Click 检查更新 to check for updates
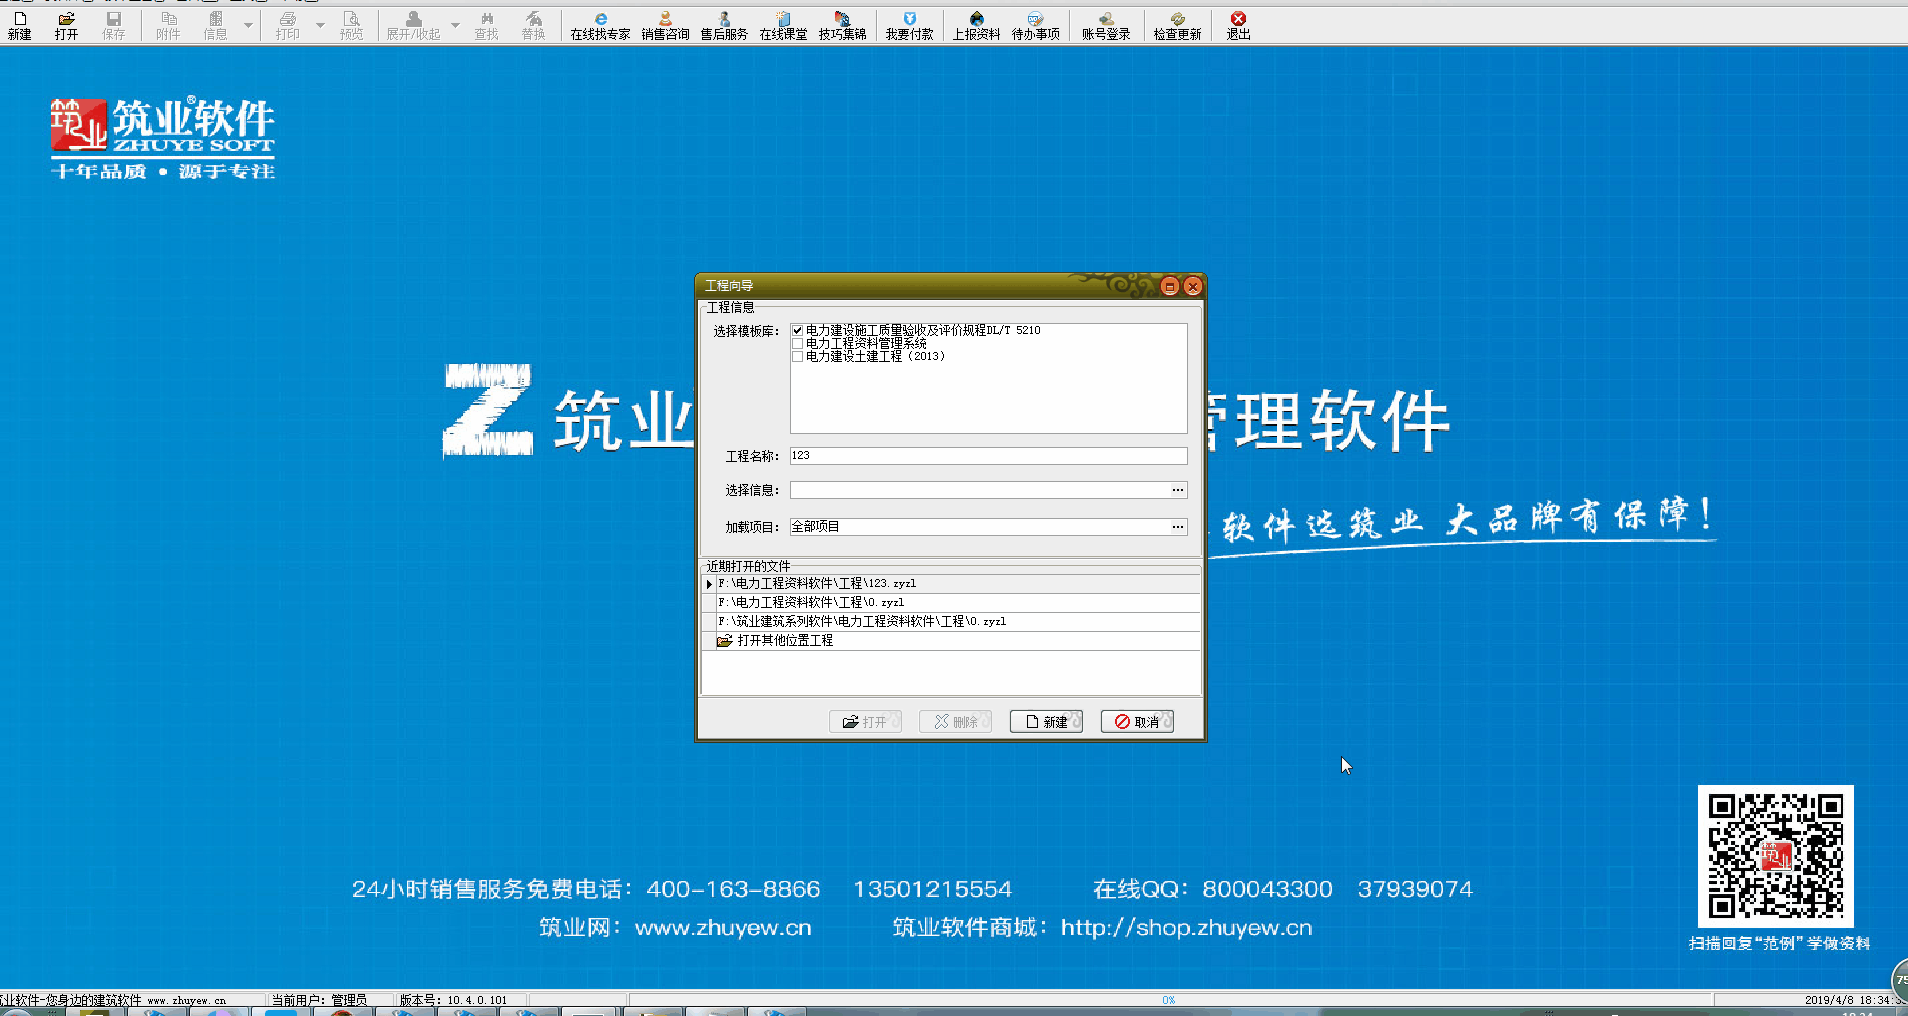1908x1016 pixels. pyautogui.click(x=1177, y=25)
